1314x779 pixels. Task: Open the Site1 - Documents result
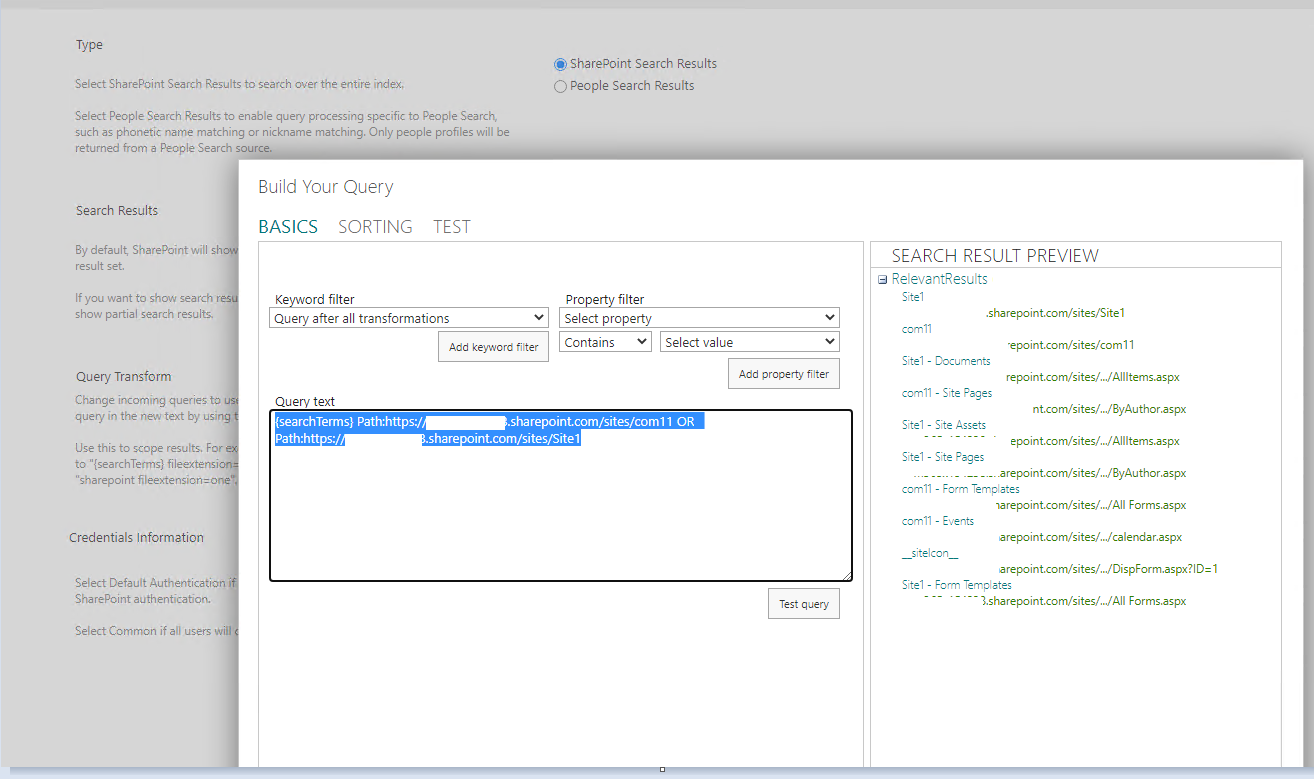point(946,361)
